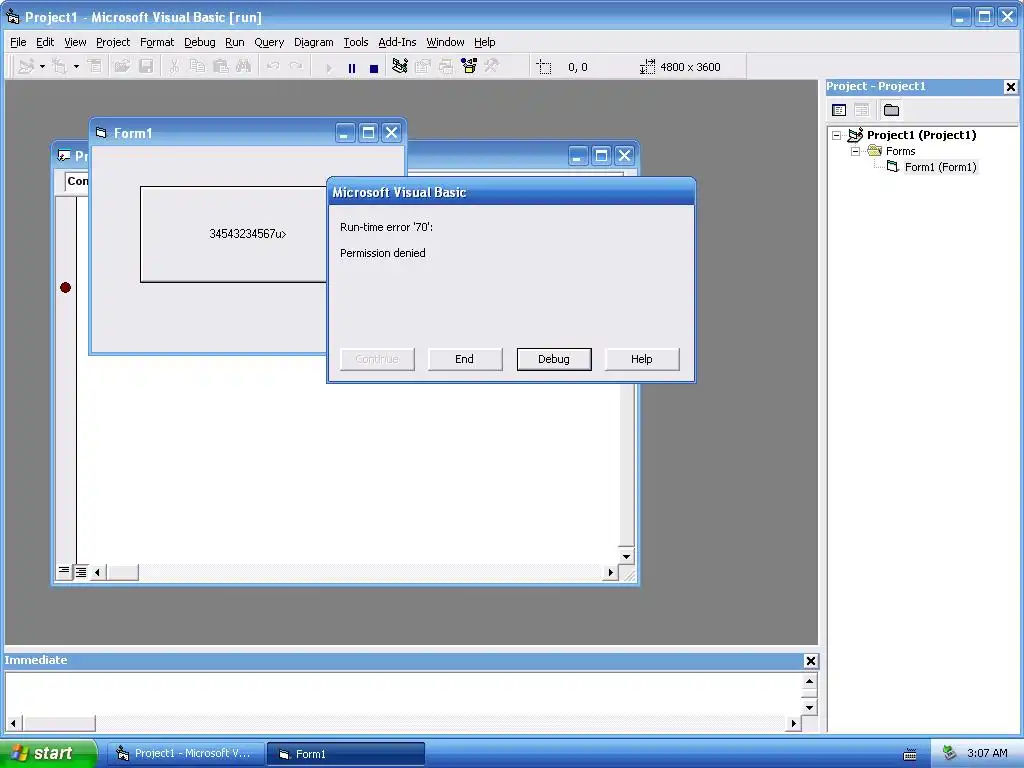
Task: Click the Start run arrow
Action: 328,67
